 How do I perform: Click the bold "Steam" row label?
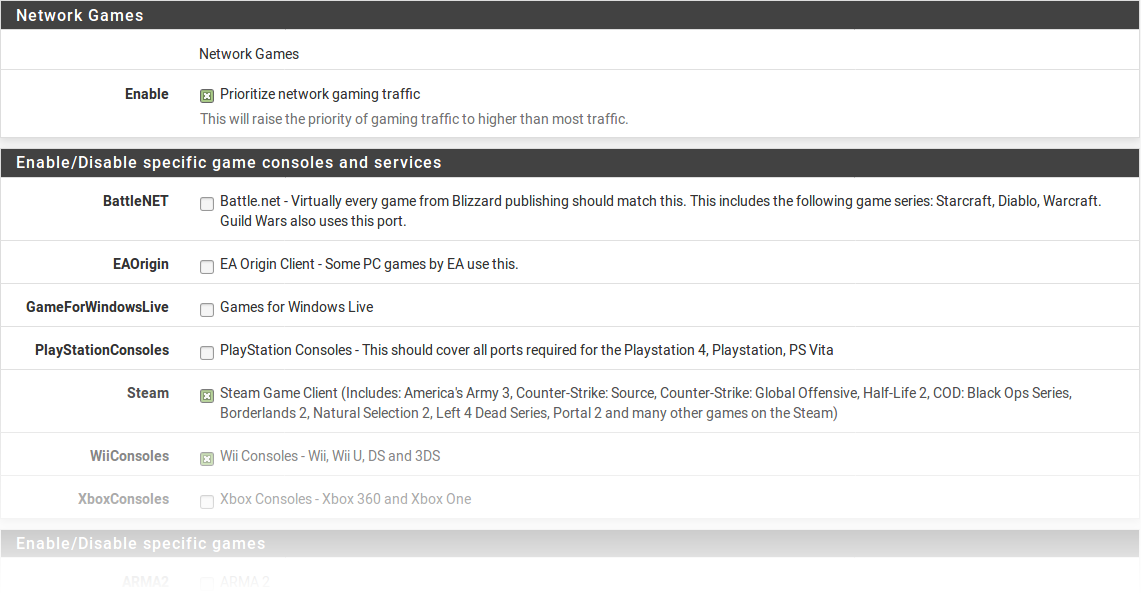[148, 393]
